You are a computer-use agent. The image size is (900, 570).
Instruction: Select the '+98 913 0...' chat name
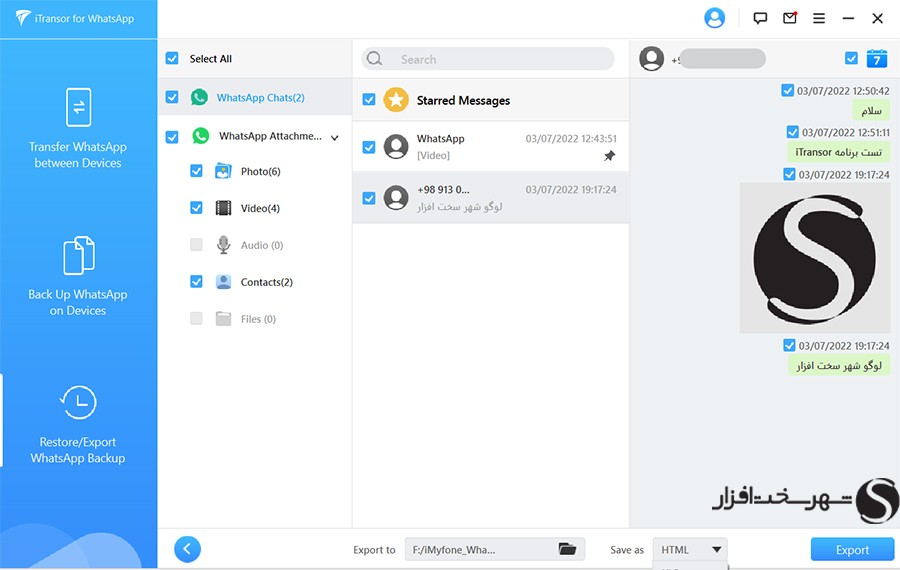point(443,189)
